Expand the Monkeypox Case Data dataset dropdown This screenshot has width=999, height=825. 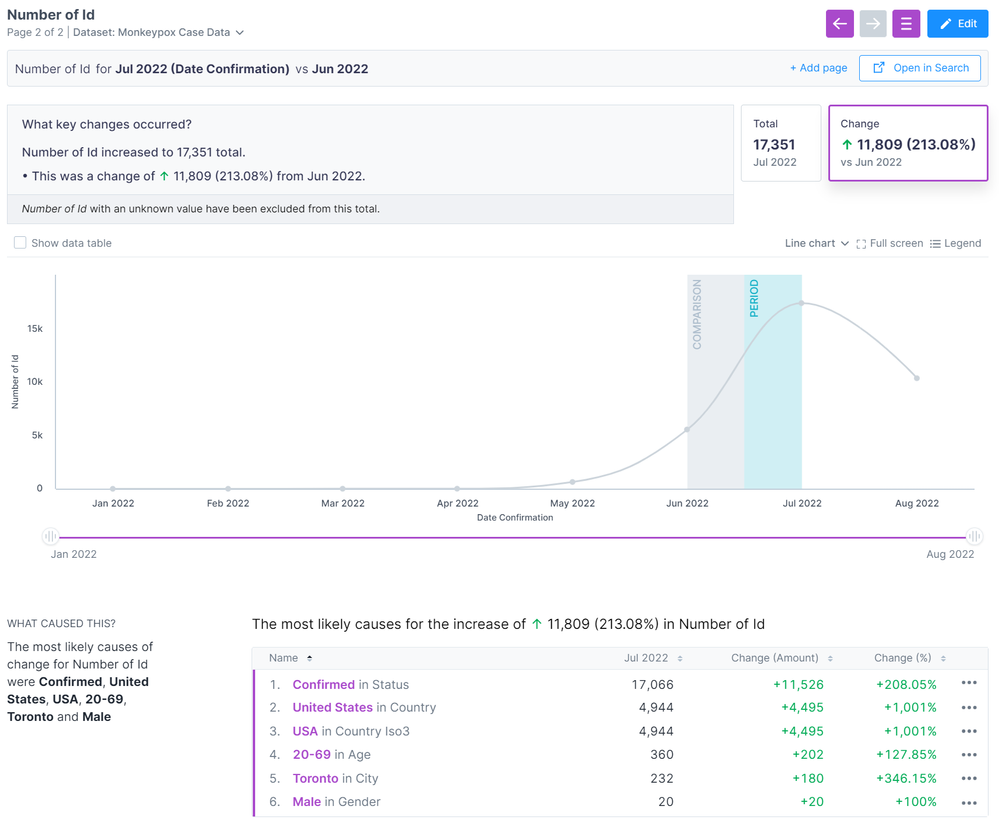click(239, 33)
